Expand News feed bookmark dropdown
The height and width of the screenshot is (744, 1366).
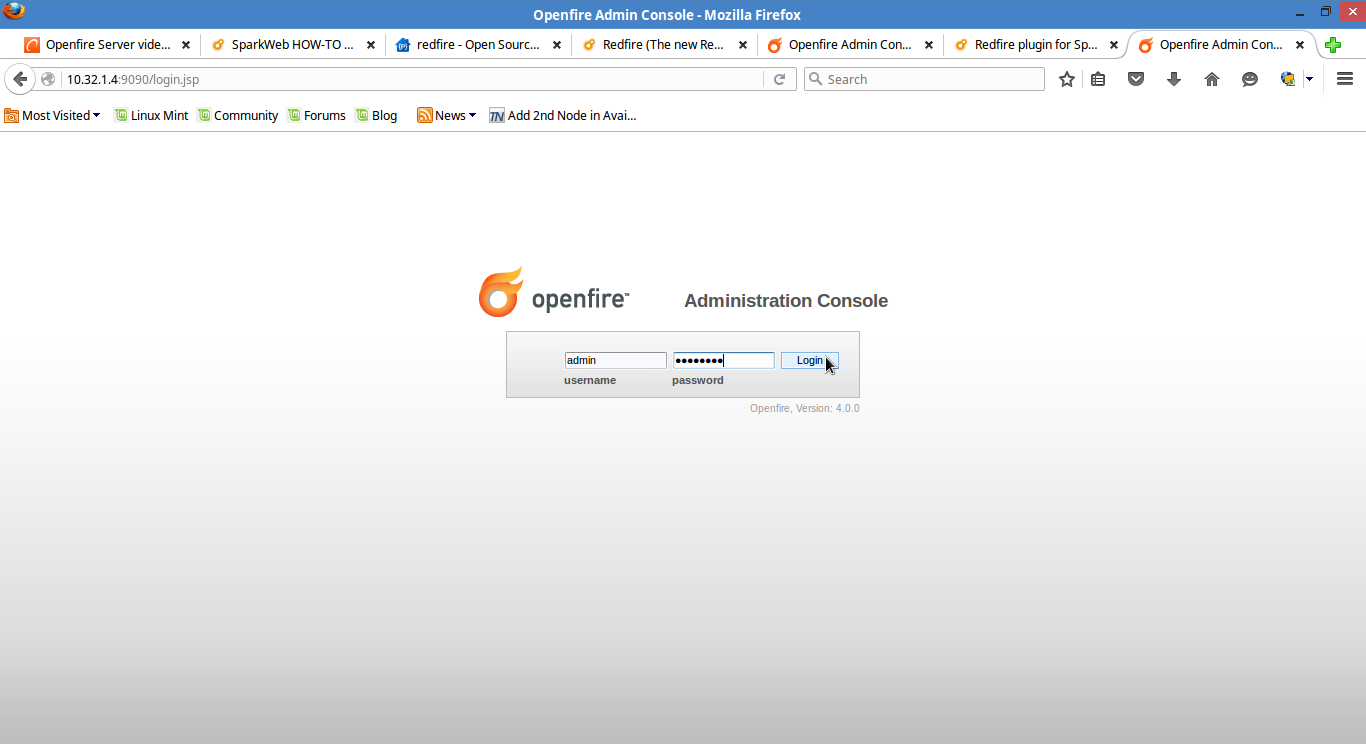[447, 115]
